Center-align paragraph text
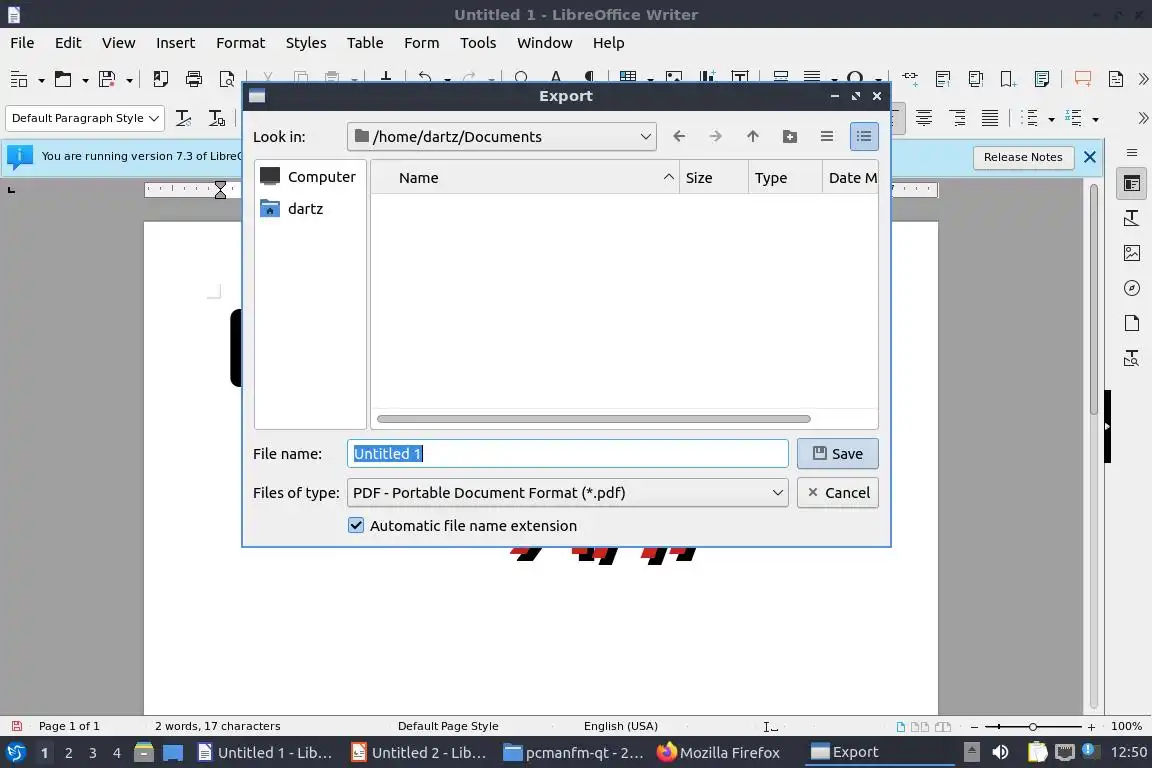The height and width of the screenshot is (768, 1152). (x=924, y=118)
